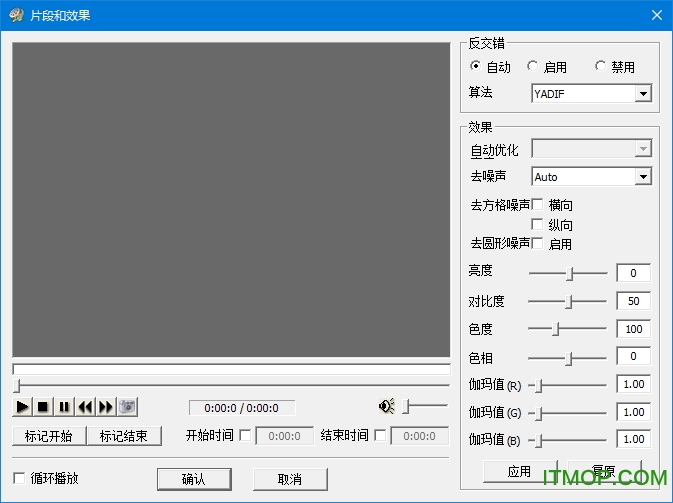673x503 pixels.
Task: Enable the 横向 deblock checkbox
Action: (537, 204)
